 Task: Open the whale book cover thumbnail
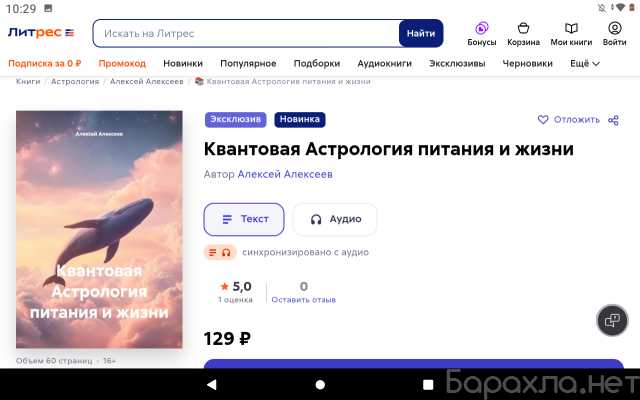coord(99,229)
